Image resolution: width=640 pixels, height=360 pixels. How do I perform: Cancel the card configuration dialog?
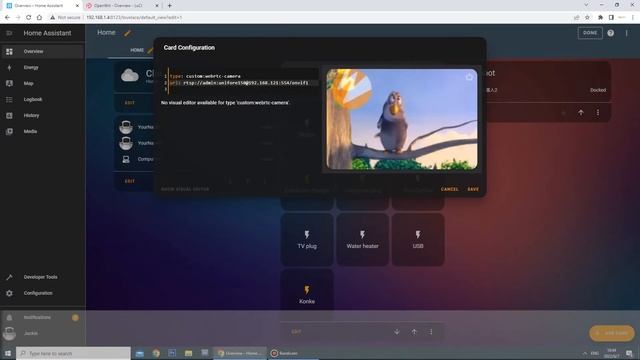[x=449, y=189]
